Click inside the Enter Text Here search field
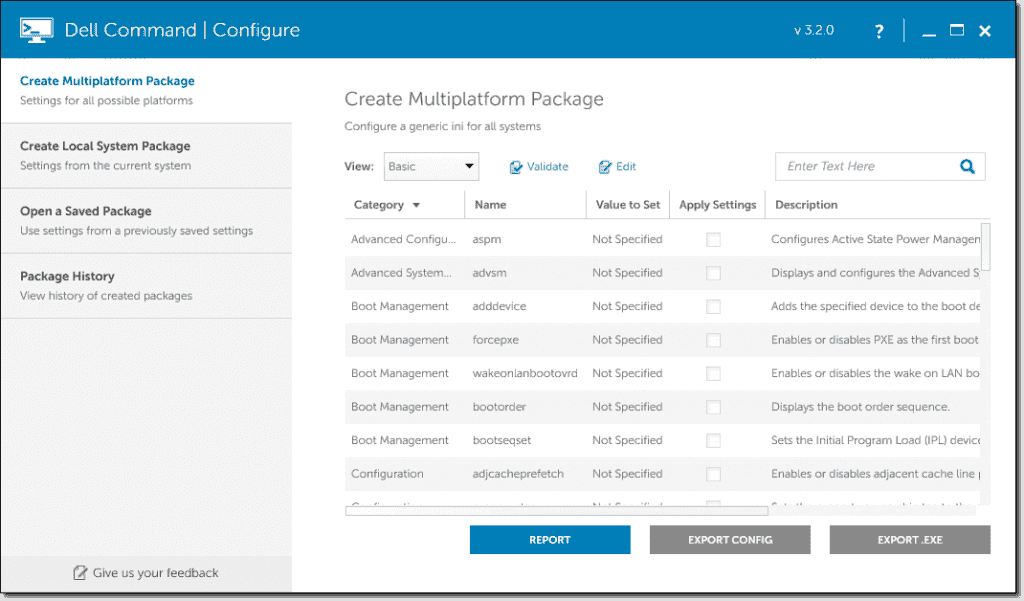 tap(860, 166)
